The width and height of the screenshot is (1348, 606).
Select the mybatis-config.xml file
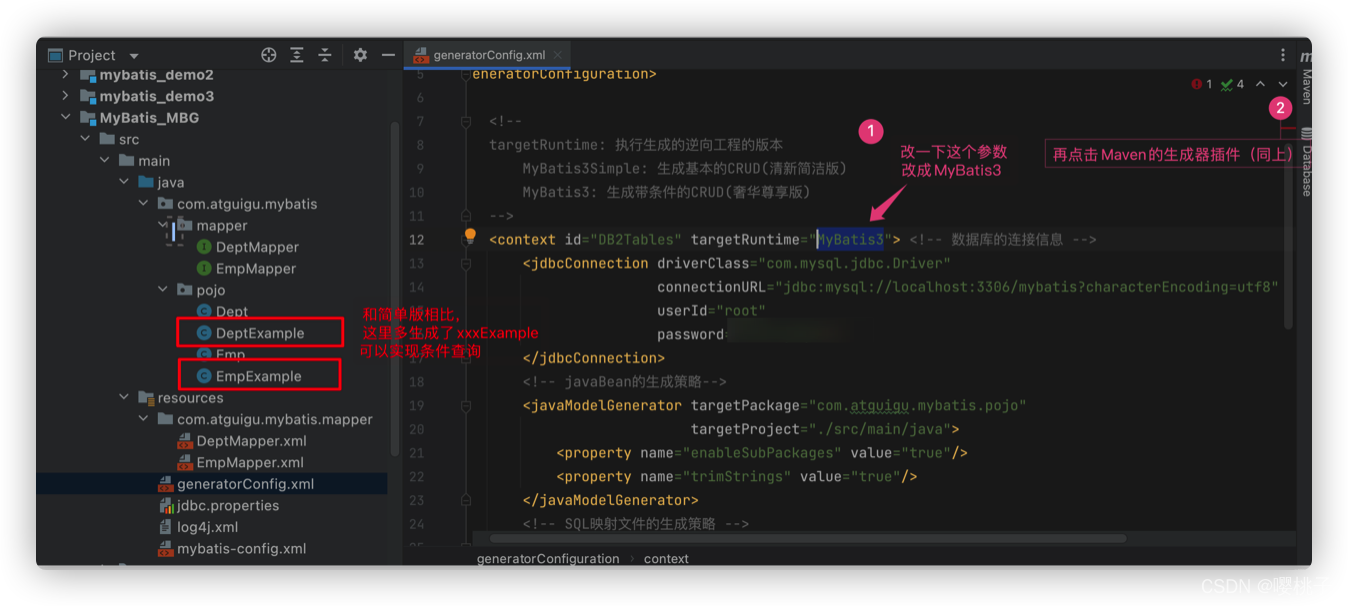click(232, 548)
